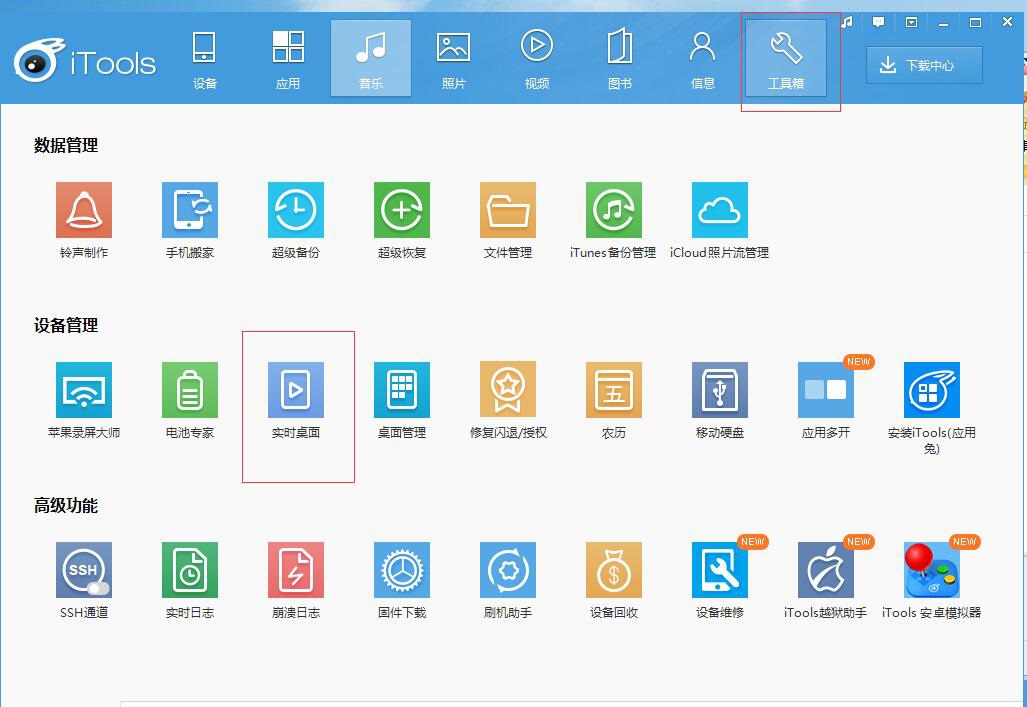Viewport: 1027px width, 707px height.
Task: Open the 实时桌面 live desktop tool
Action: click(x=296, y=390)
